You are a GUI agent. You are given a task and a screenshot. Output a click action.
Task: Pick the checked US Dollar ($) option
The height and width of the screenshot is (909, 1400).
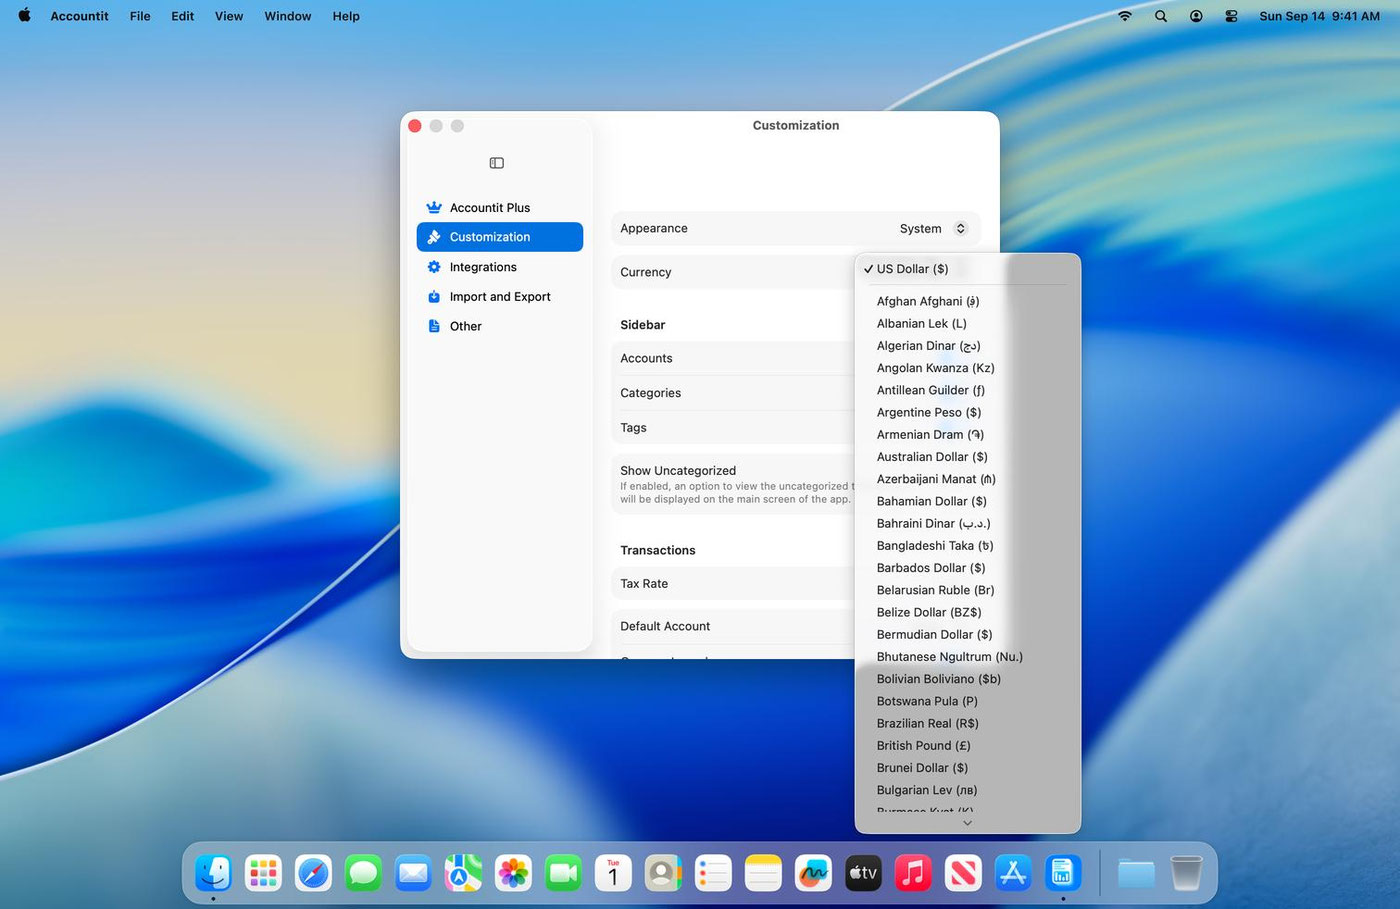pos(912,269)
